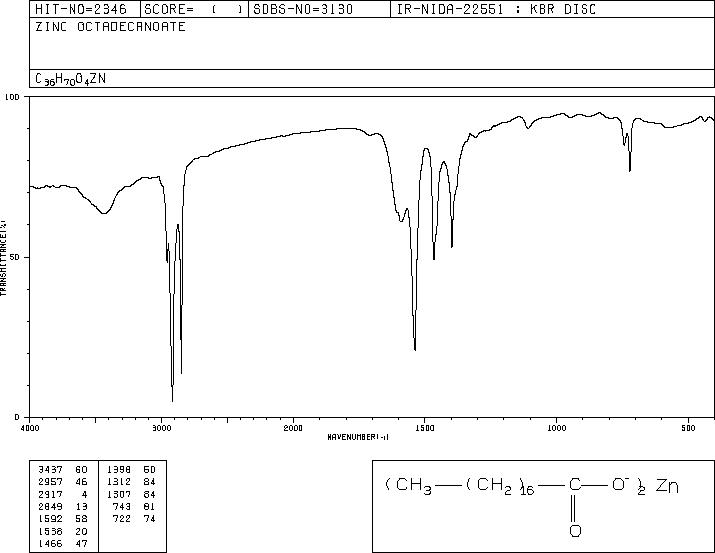Click the sharp peak near 722 wavenumber
The width and height of the screenshot is (715, 553).
[630, 170]
